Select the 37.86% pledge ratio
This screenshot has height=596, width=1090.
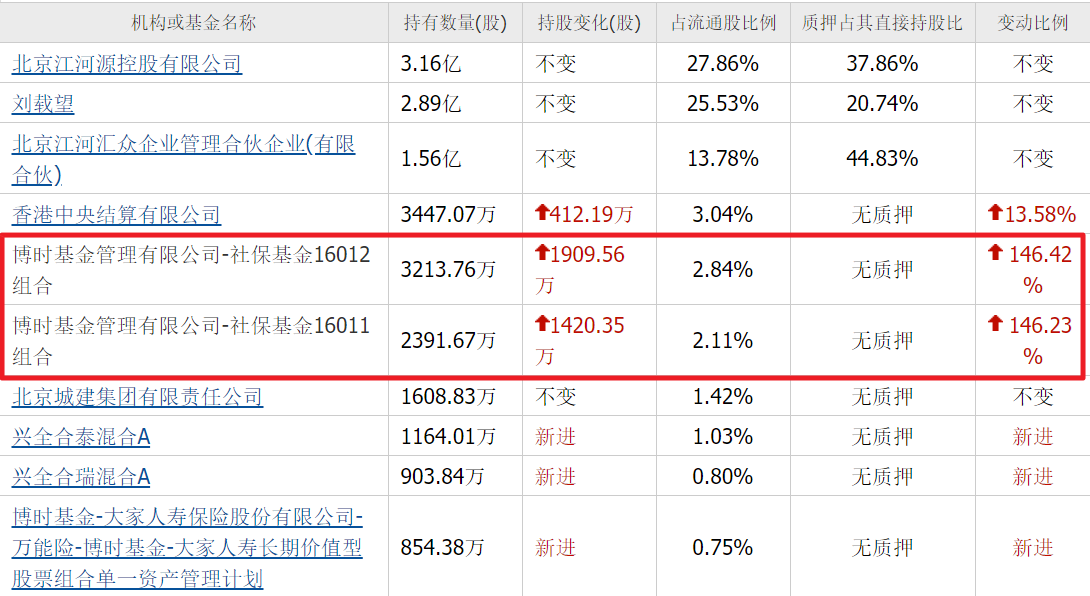882,64
